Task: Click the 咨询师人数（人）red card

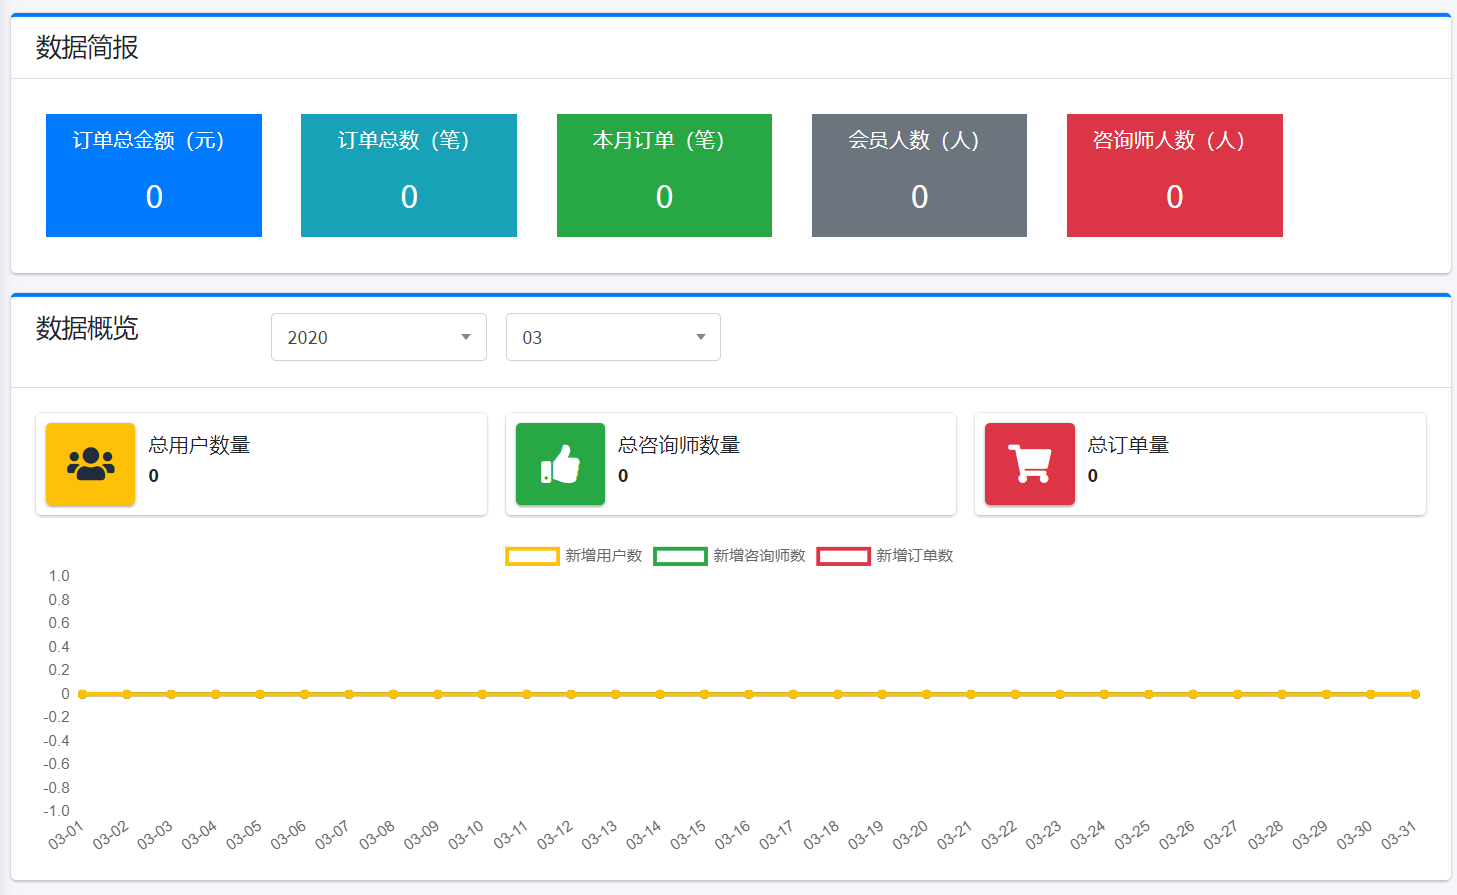Action: [x=1175, y=175]
